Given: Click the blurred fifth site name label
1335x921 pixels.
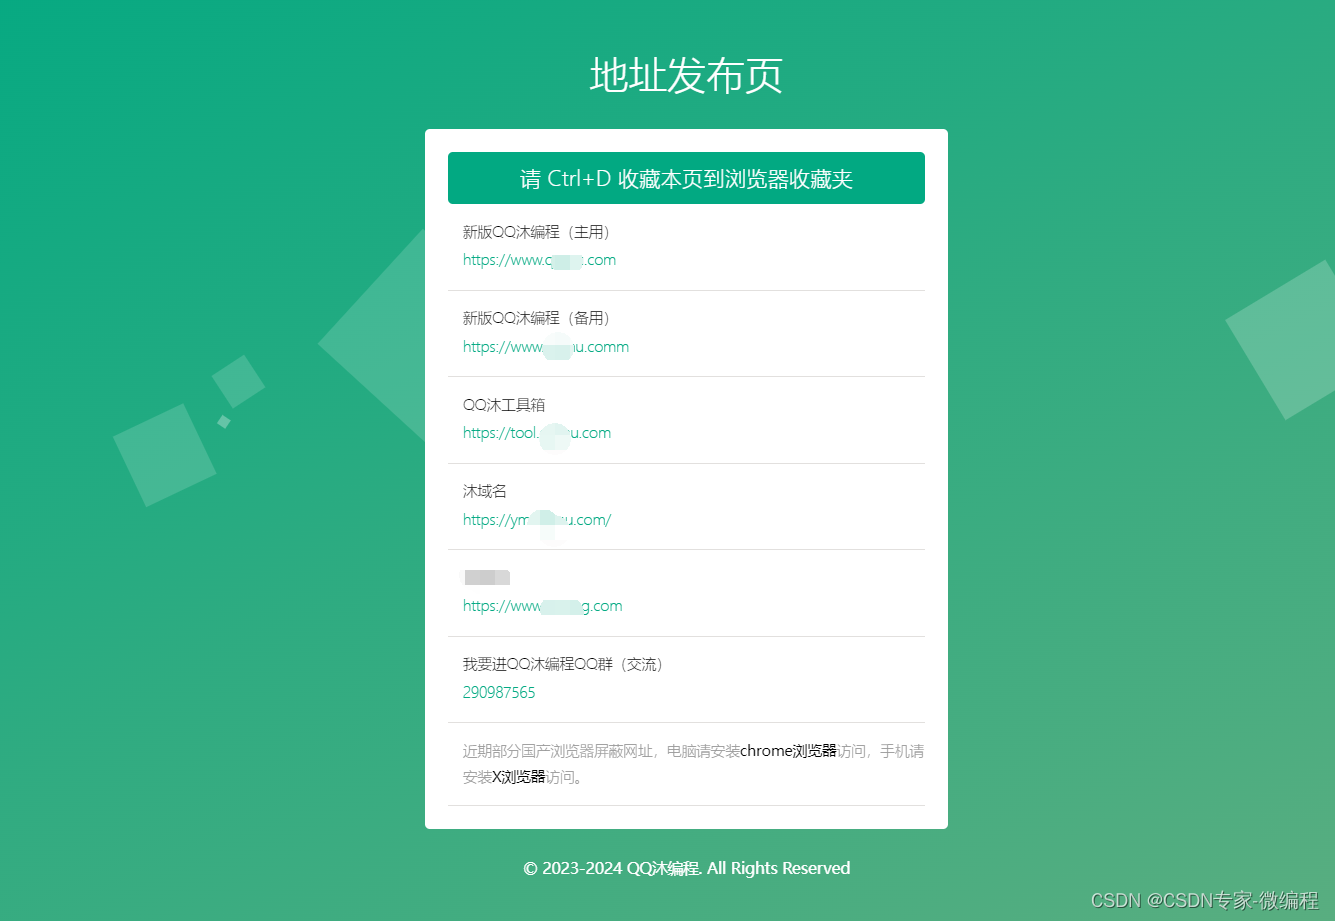Looking at the screenshot, I should coord(485,577).
